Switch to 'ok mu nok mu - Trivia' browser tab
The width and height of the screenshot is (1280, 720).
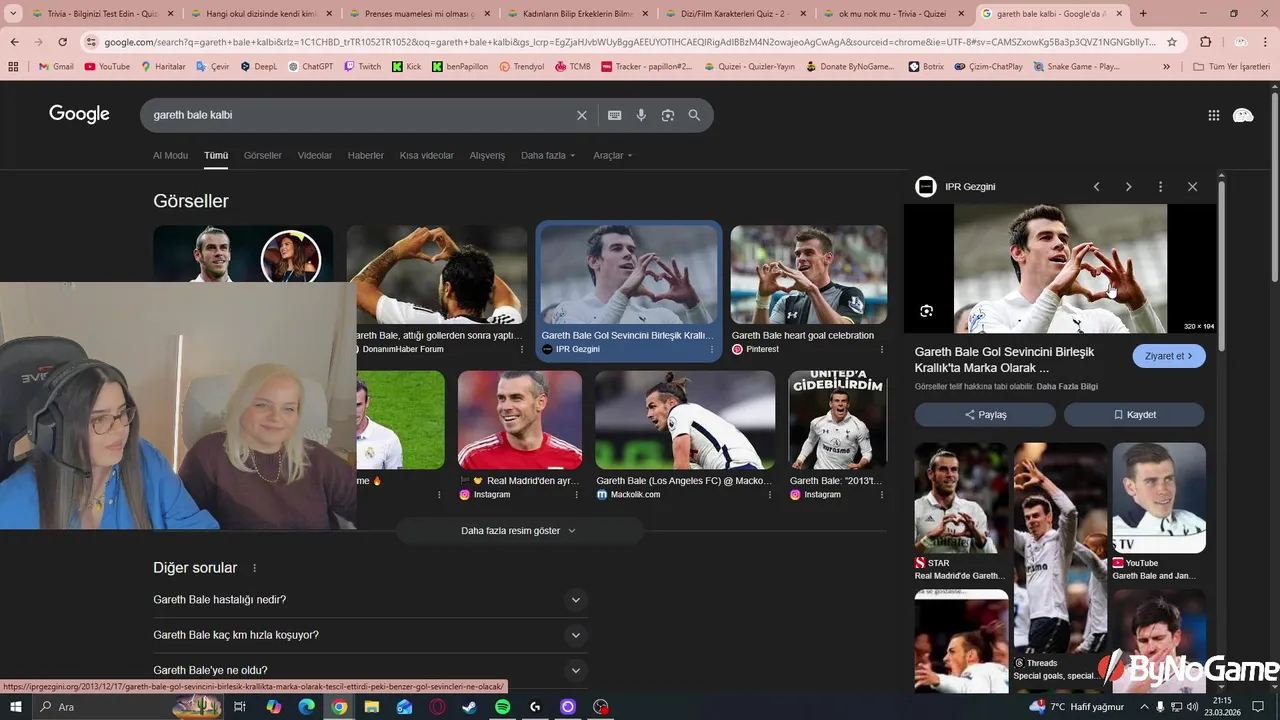coord(892,14)
